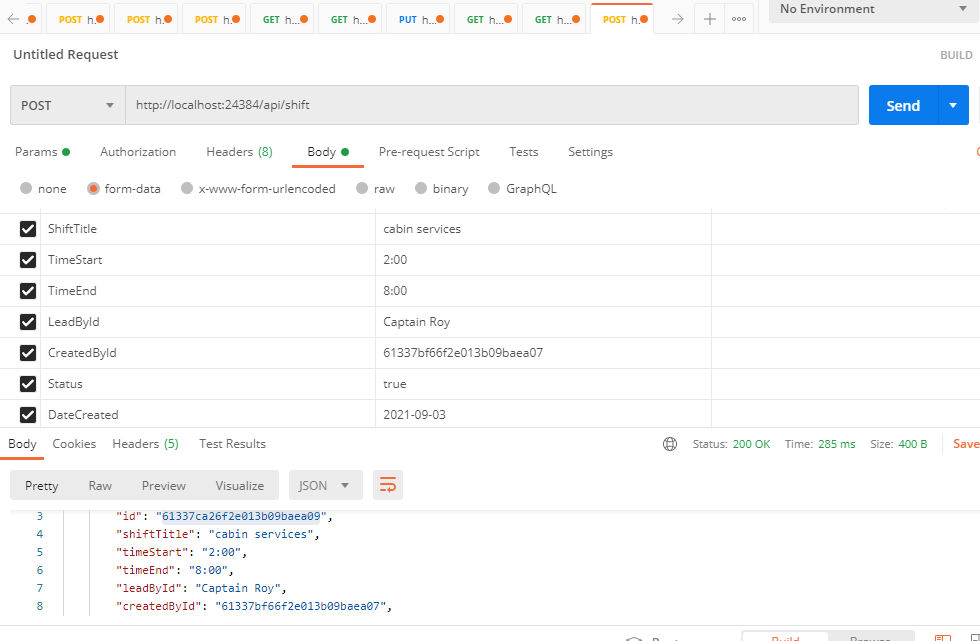Uncheck the TimeStart row checkbox
This screenshot has height=641, width=980.
(28, 260)
